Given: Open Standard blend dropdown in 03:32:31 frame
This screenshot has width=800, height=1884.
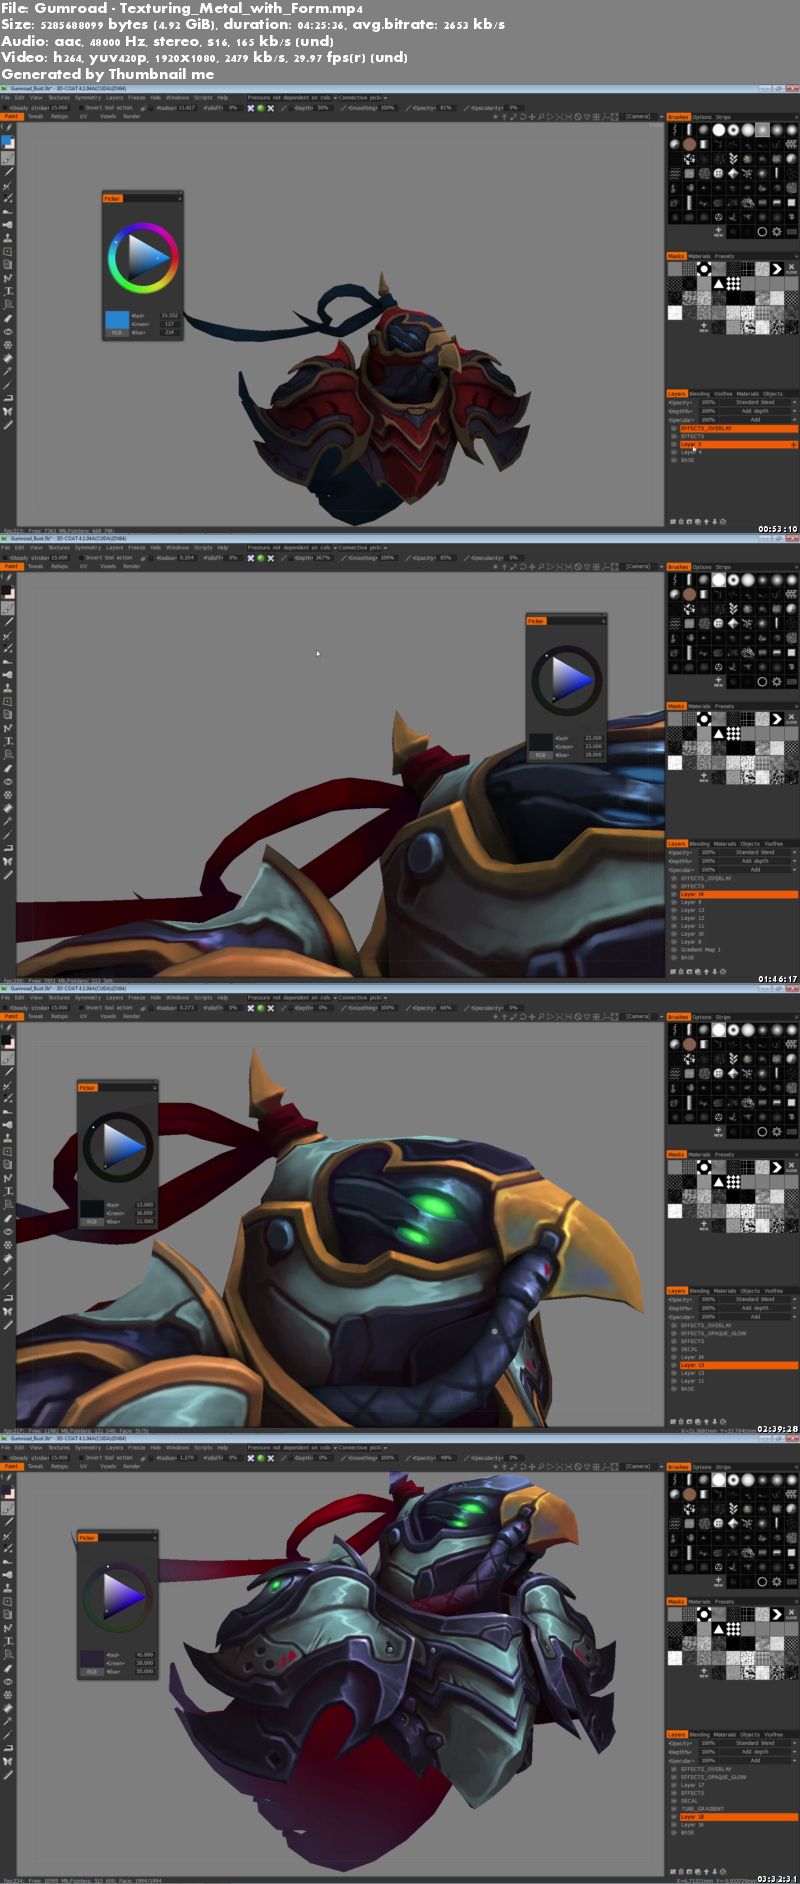Looking at the screenshot, I should click(758, 1743).
